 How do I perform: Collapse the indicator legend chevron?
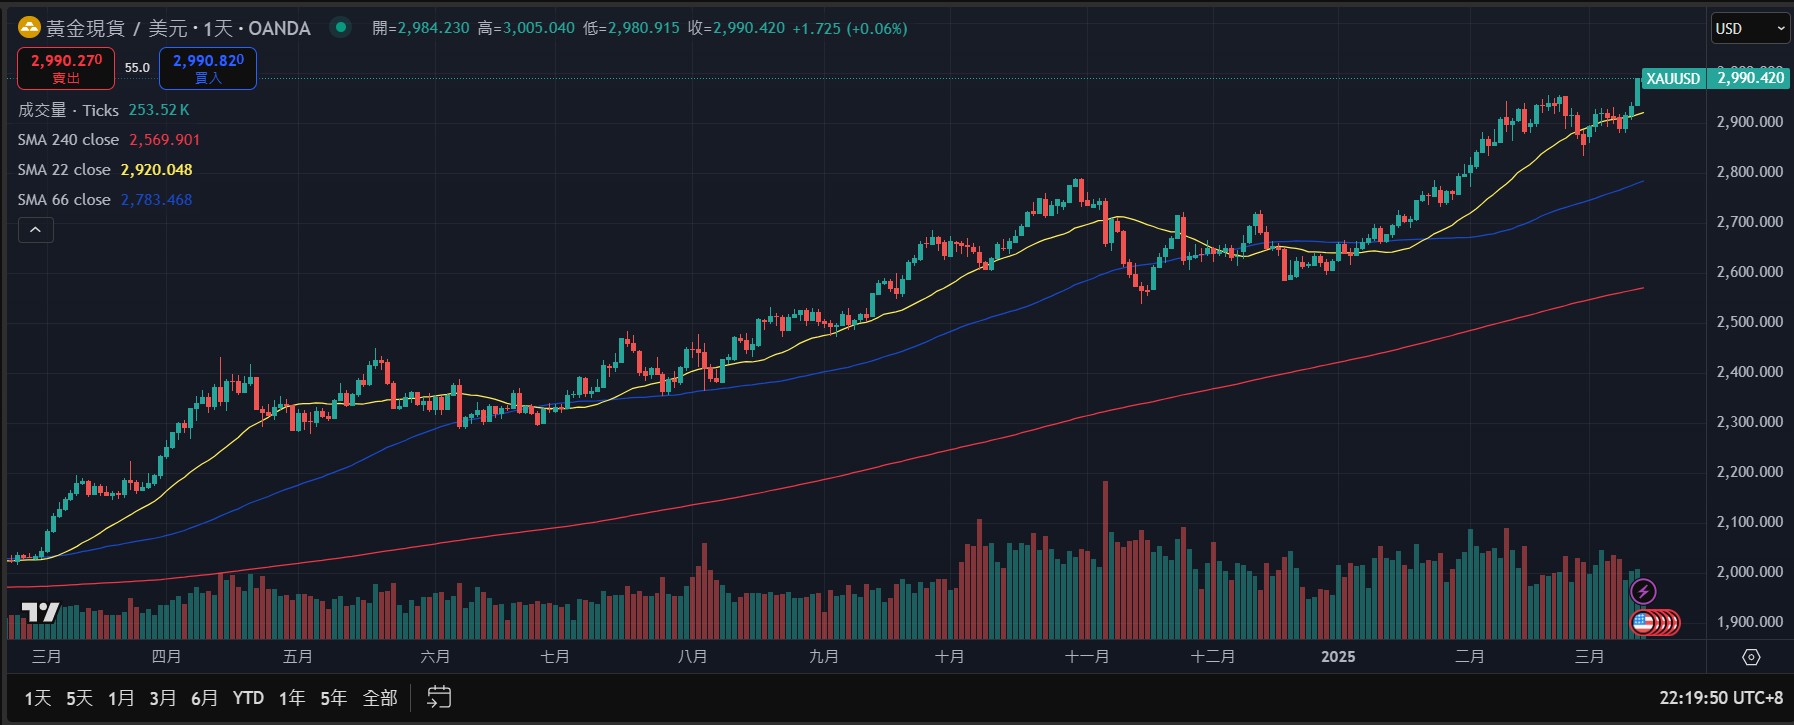coord(35,230)
